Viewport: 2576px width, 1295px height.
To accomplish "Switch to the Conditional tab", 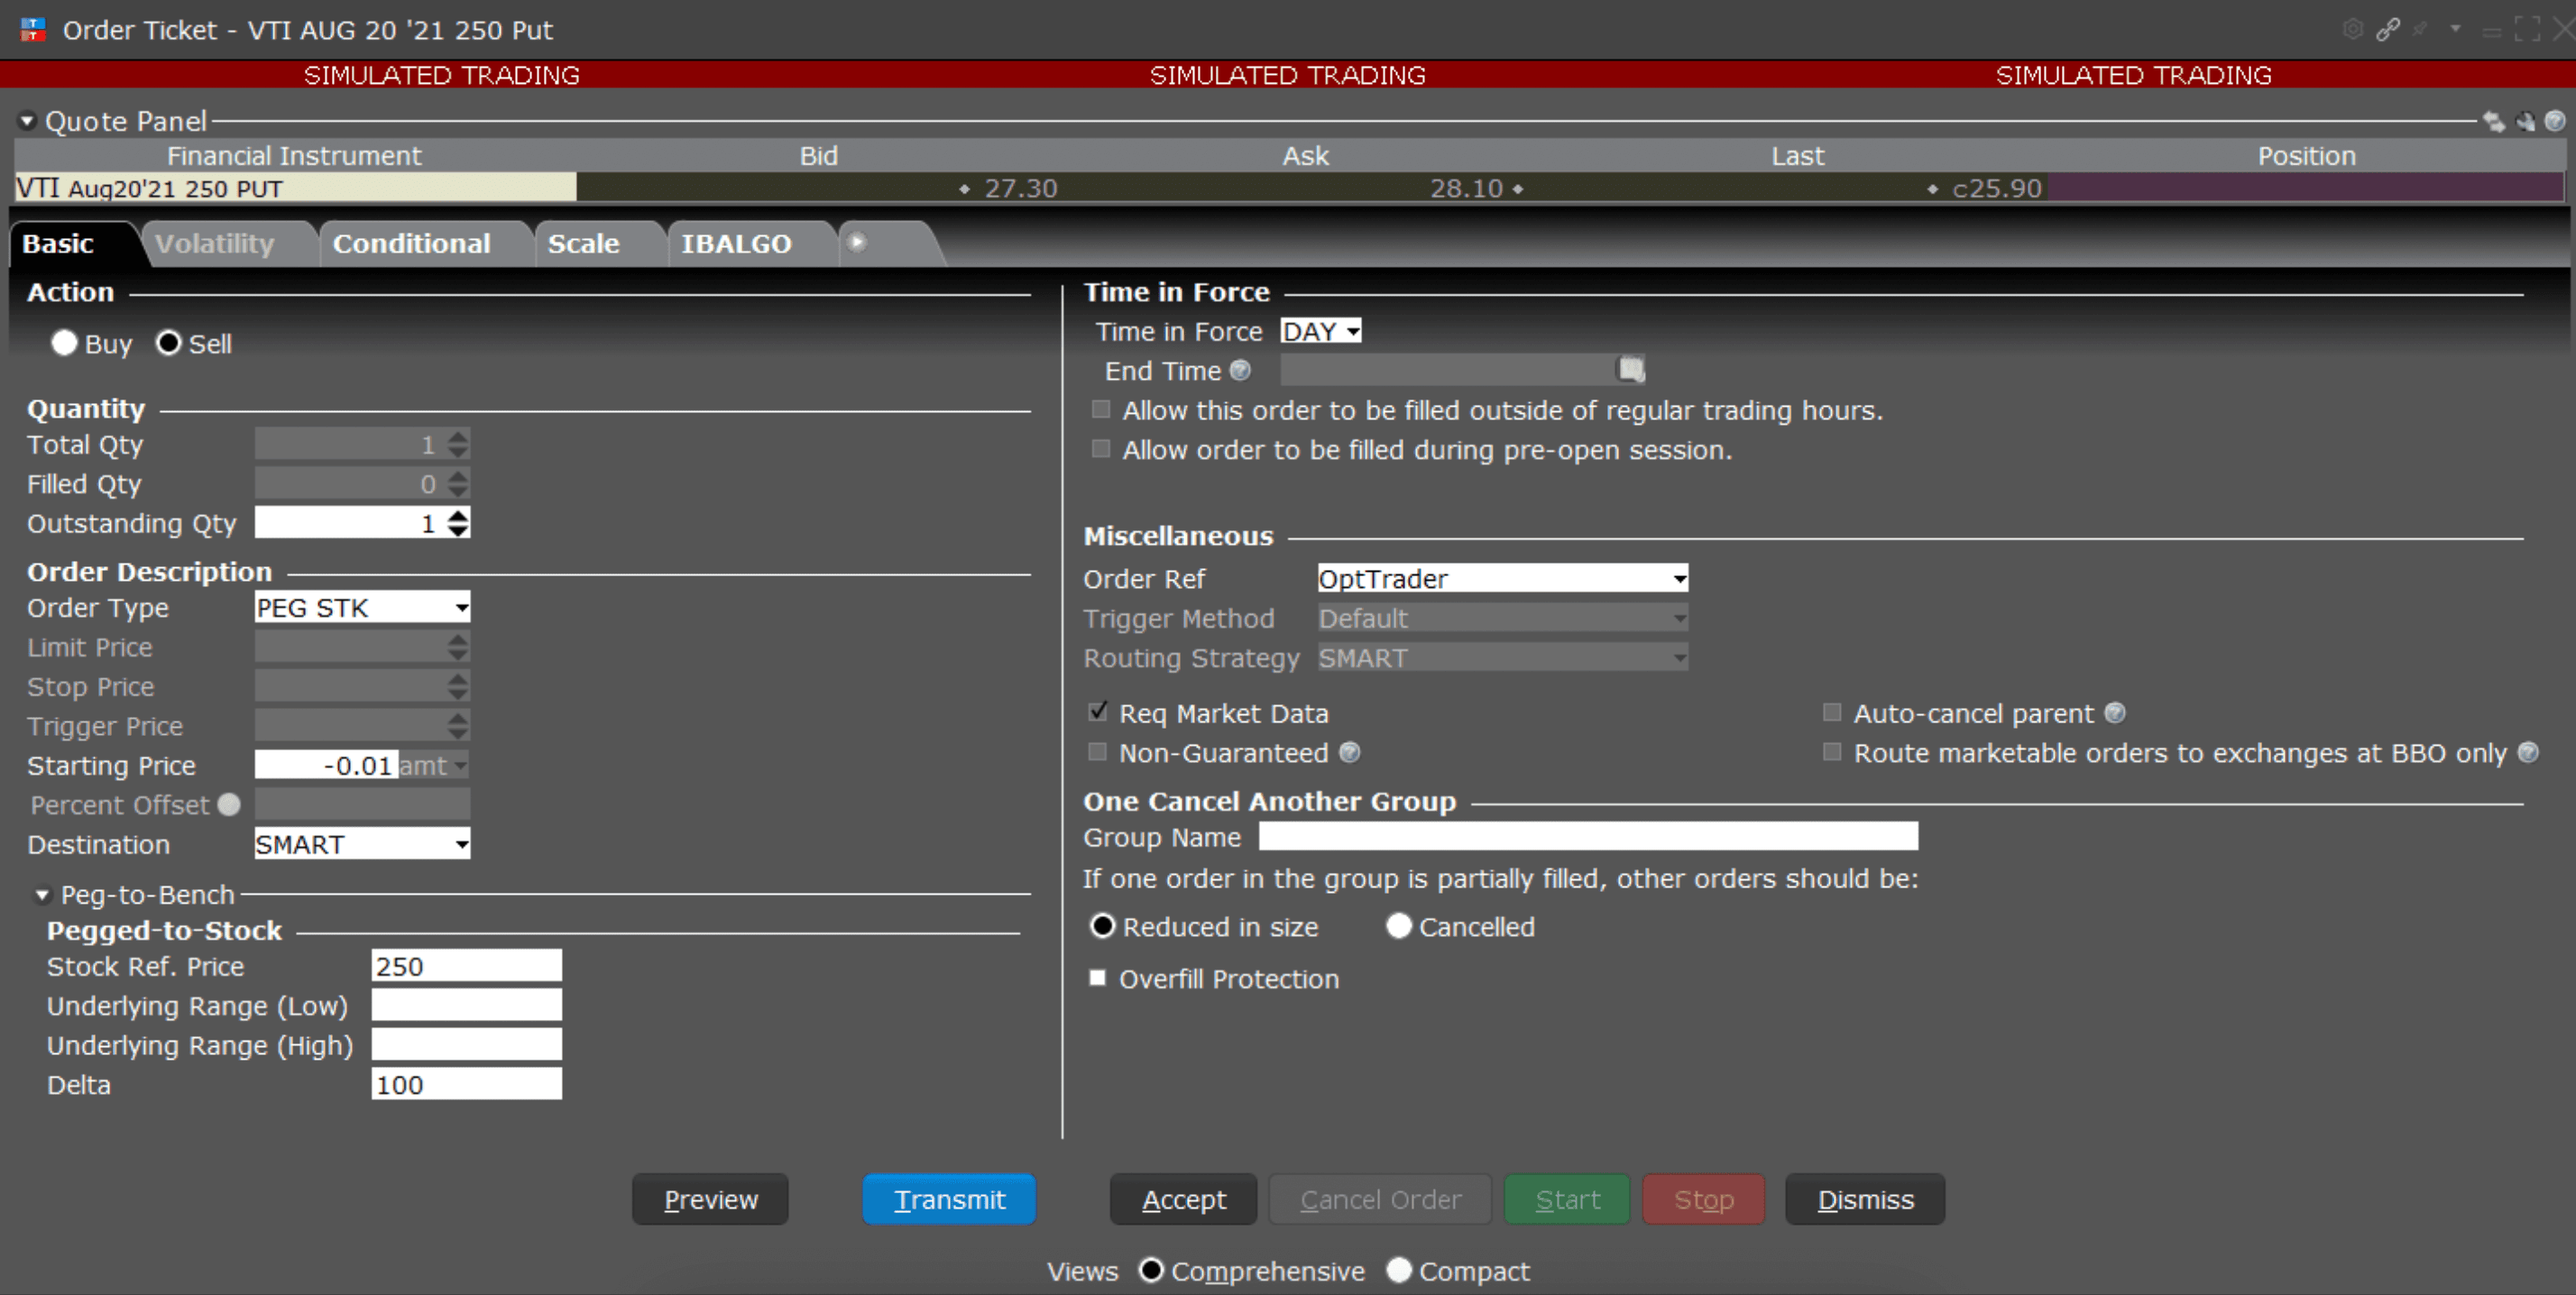I will click(411, 244).
